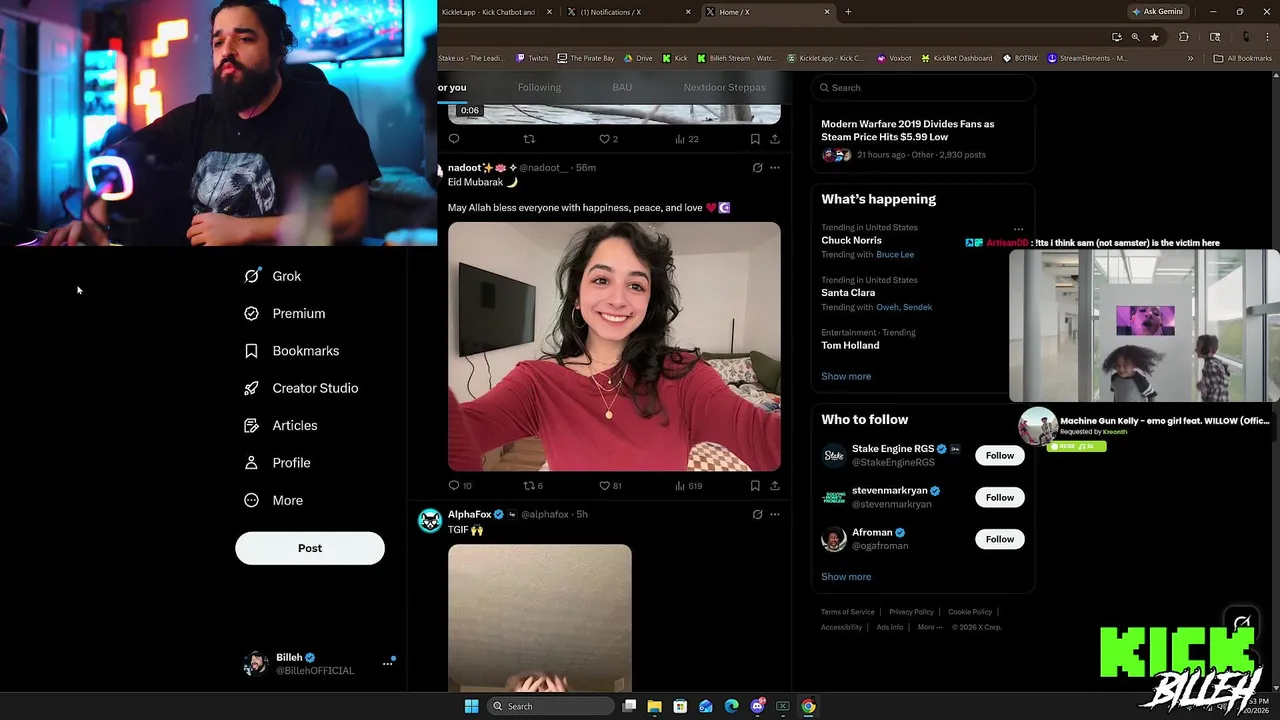Open Premium in the left navigation

click(x=285, y=313)
